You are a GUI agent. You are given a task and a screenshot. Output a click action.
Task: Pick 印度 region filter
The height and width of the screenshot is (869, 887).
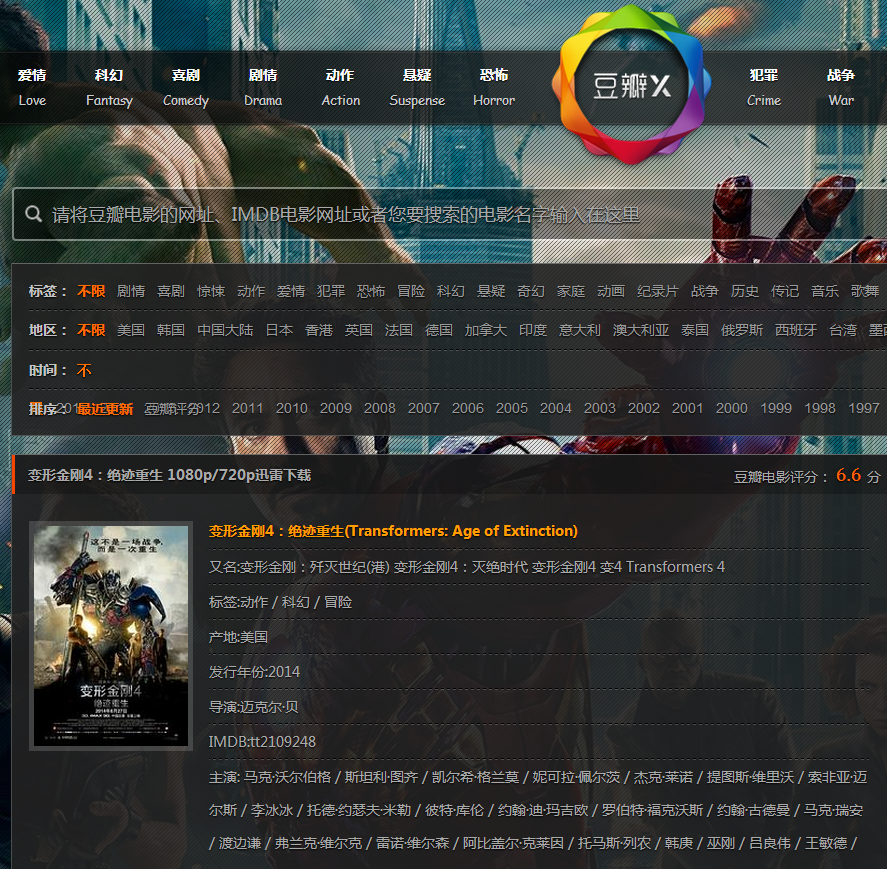(x=533, y=330)
